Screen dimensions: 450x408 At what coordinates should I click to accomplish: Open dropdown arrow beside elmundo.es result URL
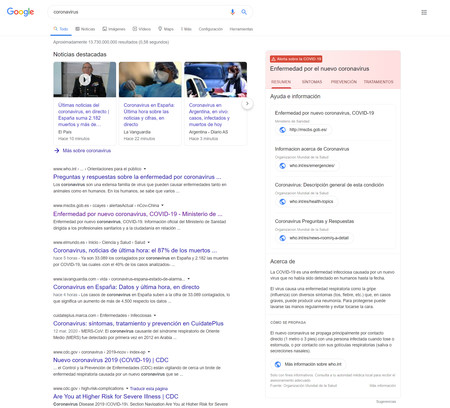[x=149, y=242]
